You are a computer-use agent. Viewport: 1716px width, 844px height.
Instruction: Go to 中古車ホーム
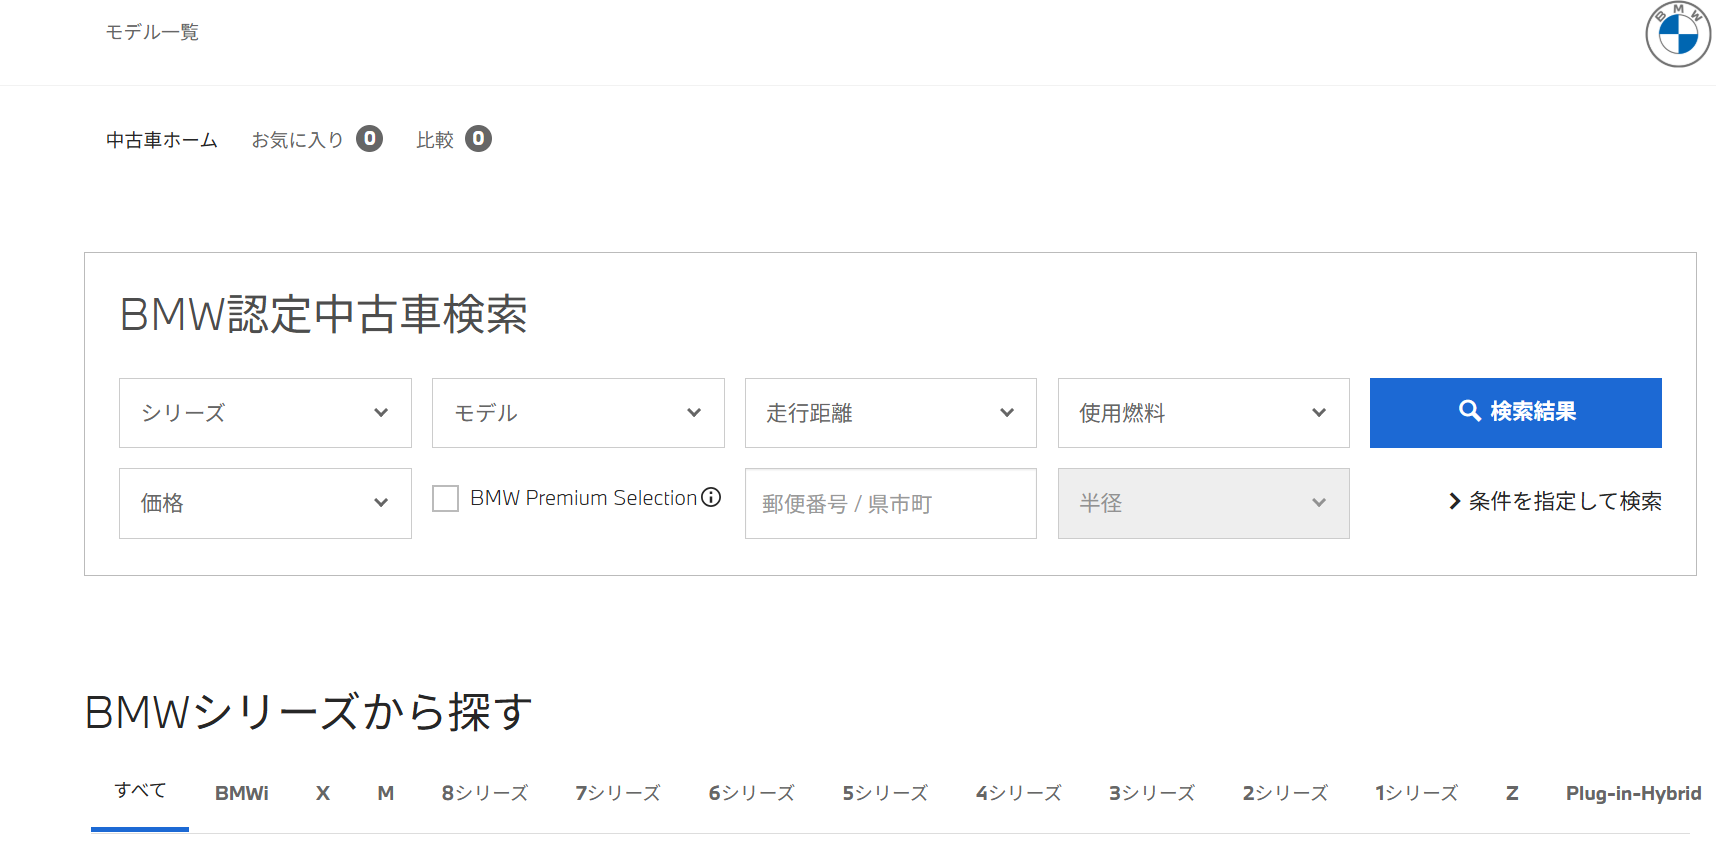click(162, 140)
